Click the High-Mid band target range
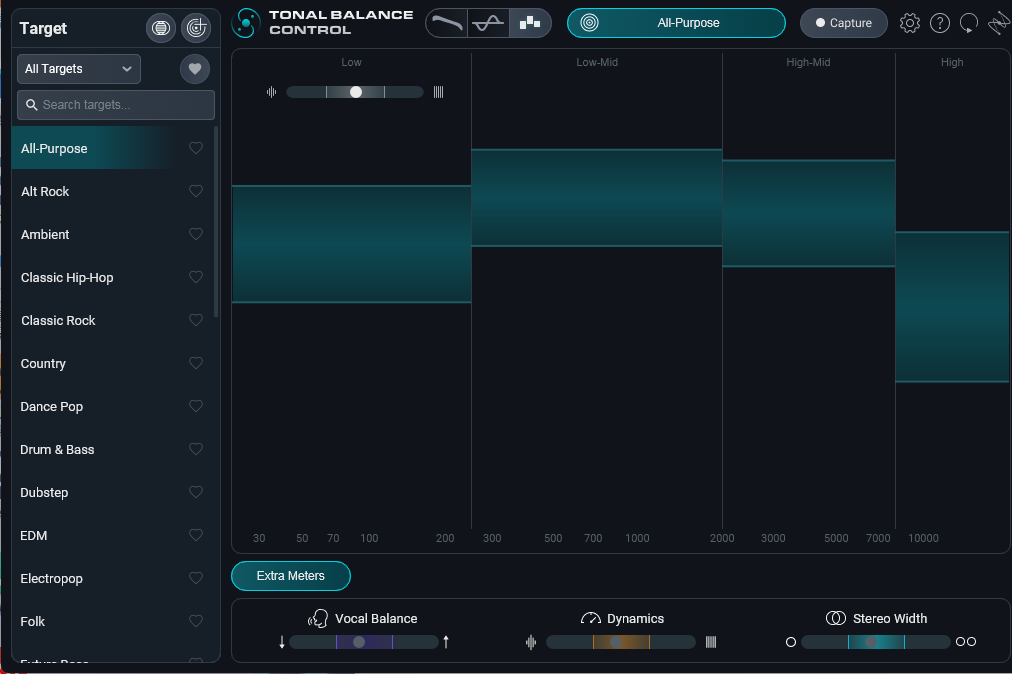 pos(809,213)
